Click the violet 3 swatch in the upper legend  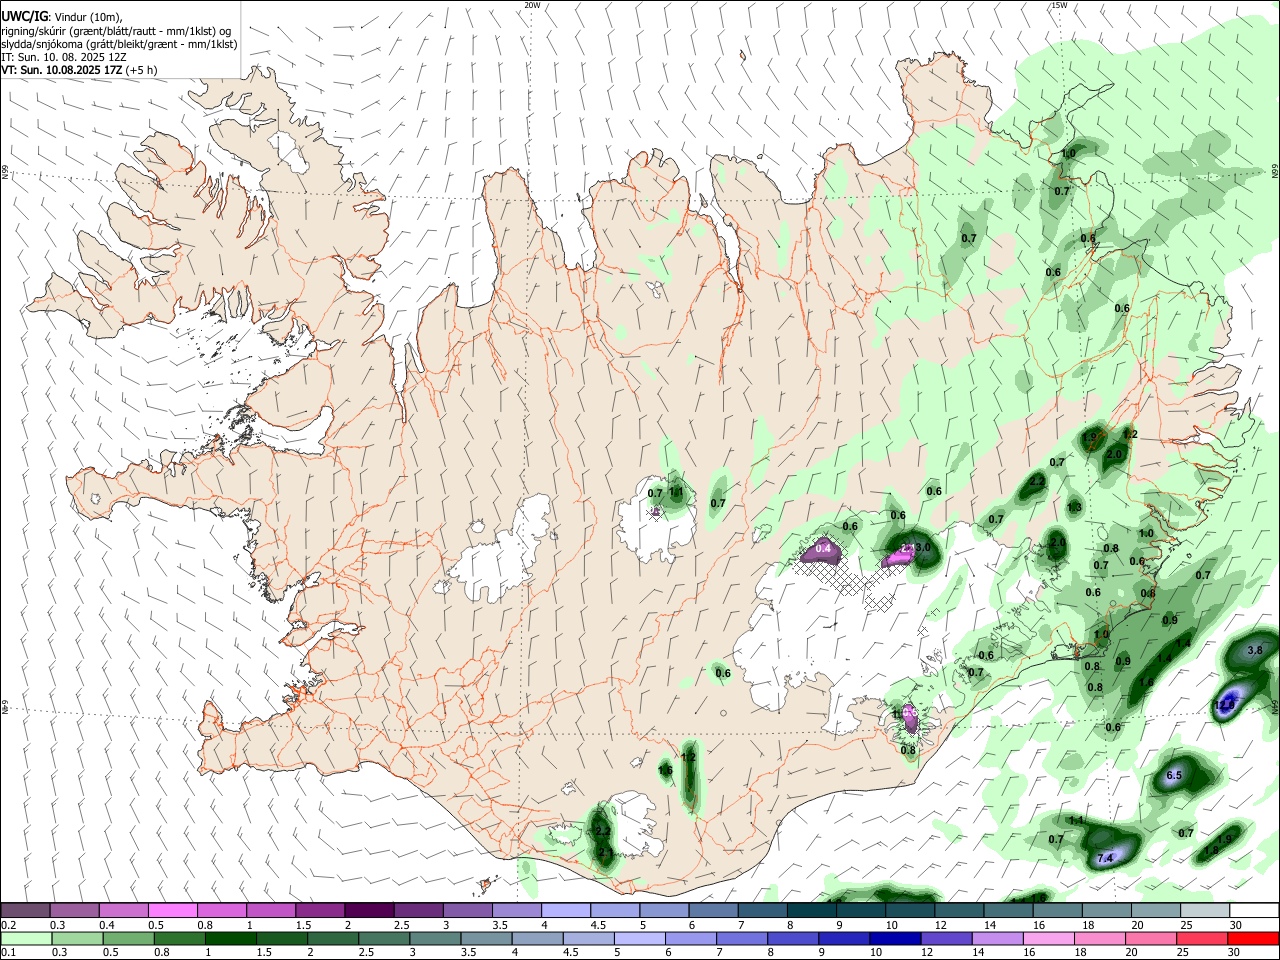[467, 911]
